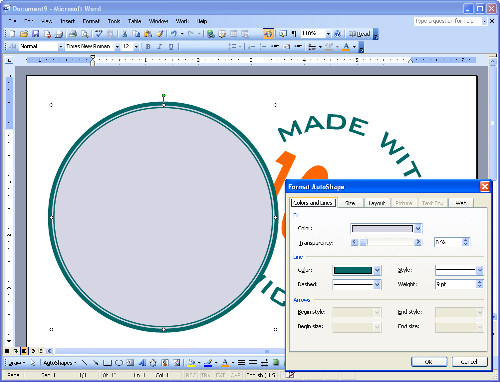
Task: Switch to the Web tab
Action: tap(461, 203)
